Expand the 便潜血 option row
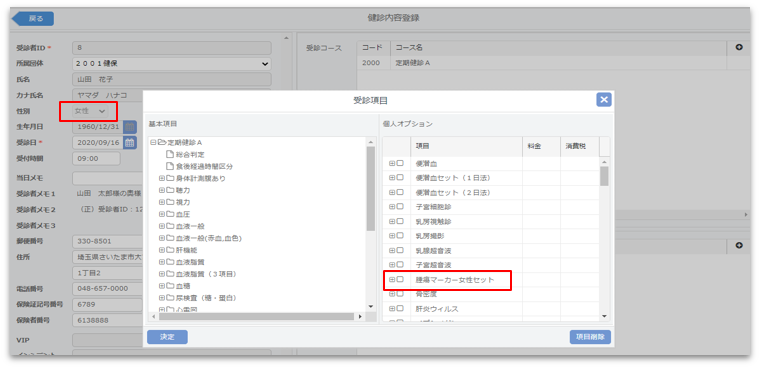The width and height of the screenshot is (760, 368). 392,163
